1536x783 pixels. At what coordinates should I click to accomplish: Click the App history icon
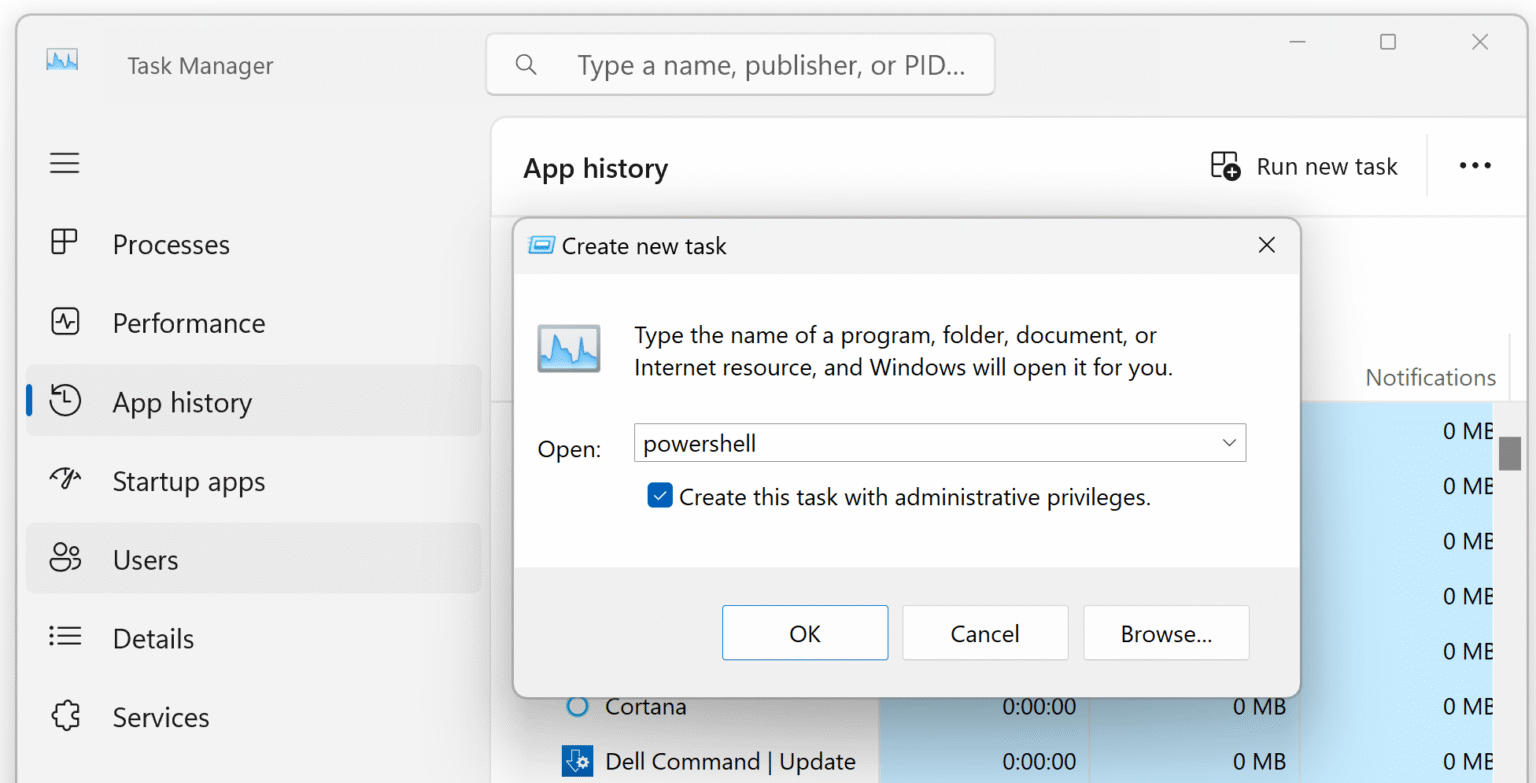click(64, 401)
